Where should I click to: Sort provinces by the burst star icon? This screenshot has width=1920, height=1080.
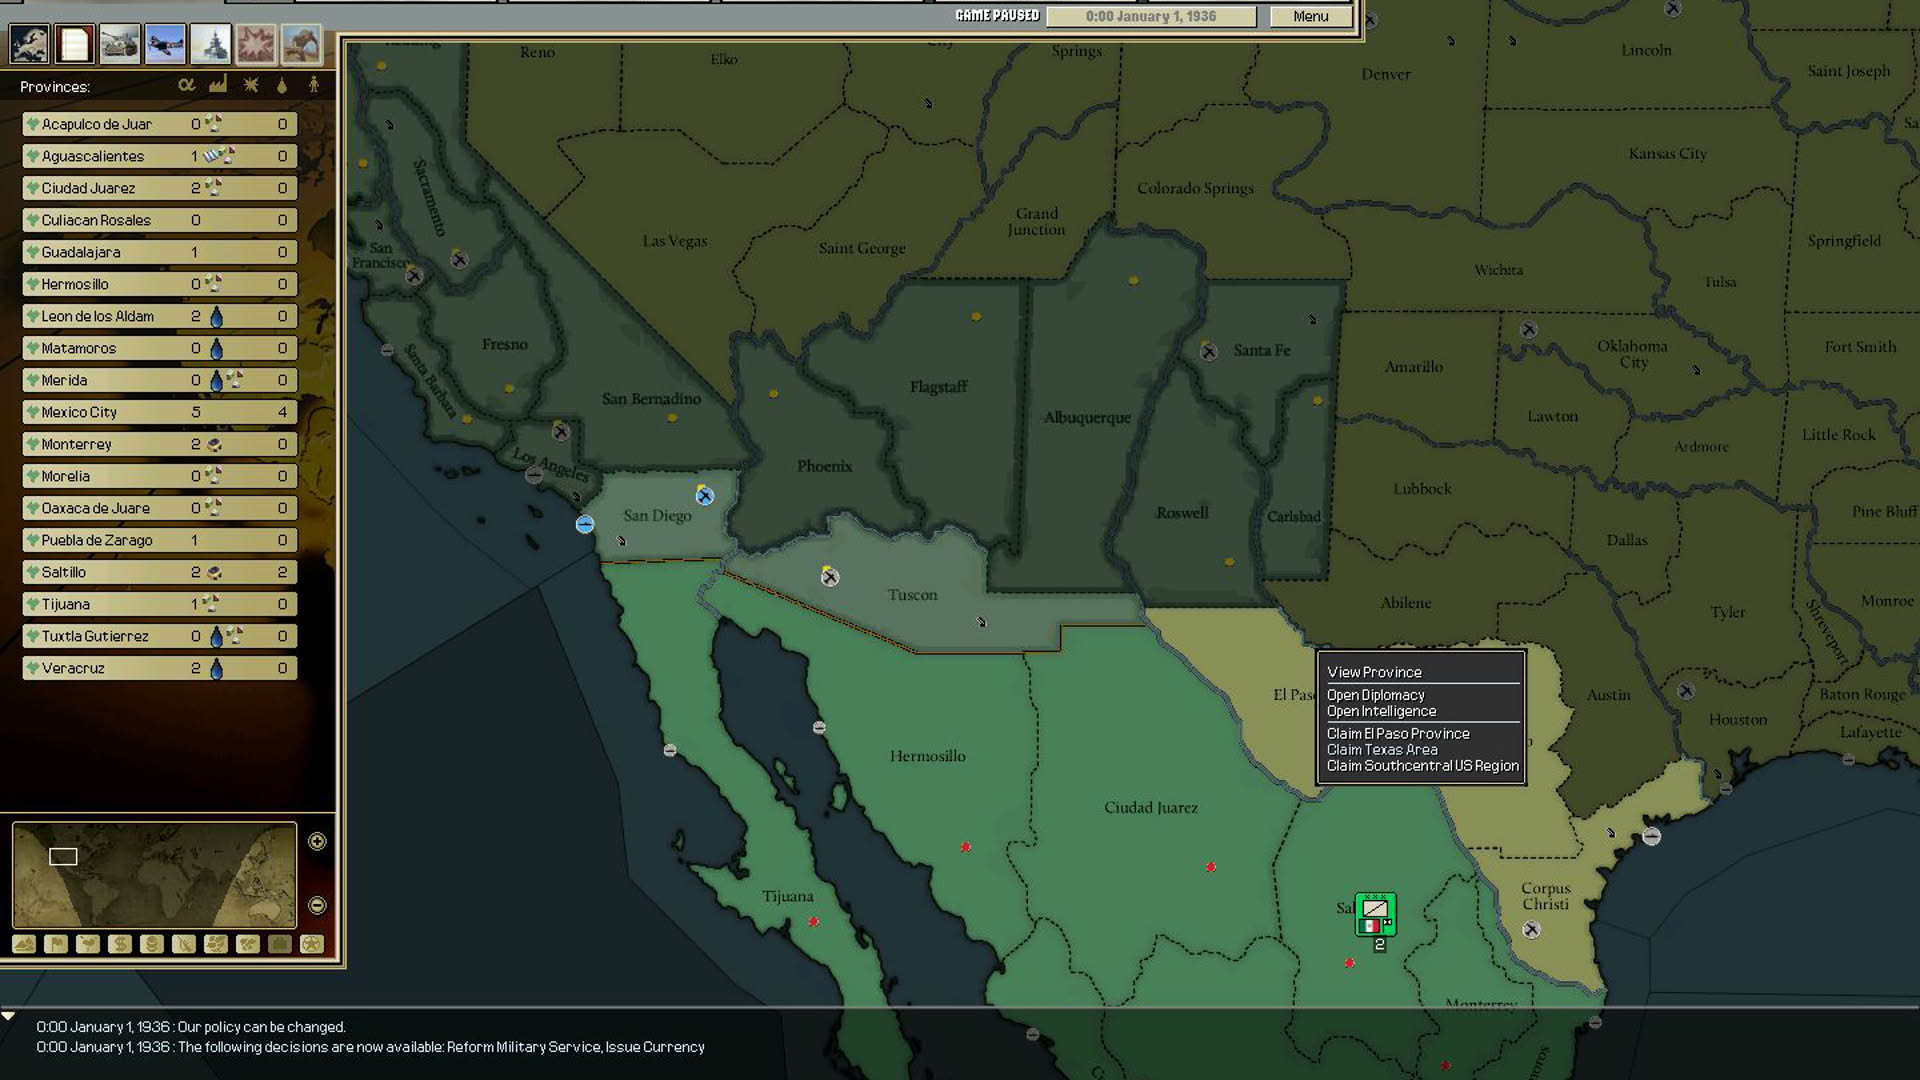click(251, 85)
